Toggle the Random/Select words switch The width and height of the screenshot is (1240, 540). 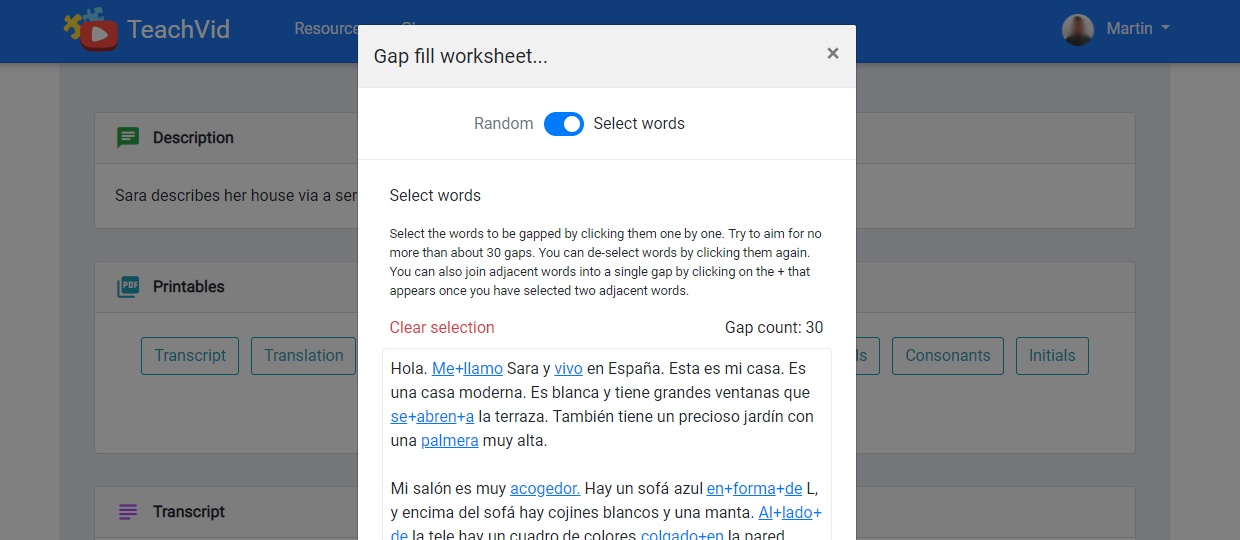pos(564,124)
